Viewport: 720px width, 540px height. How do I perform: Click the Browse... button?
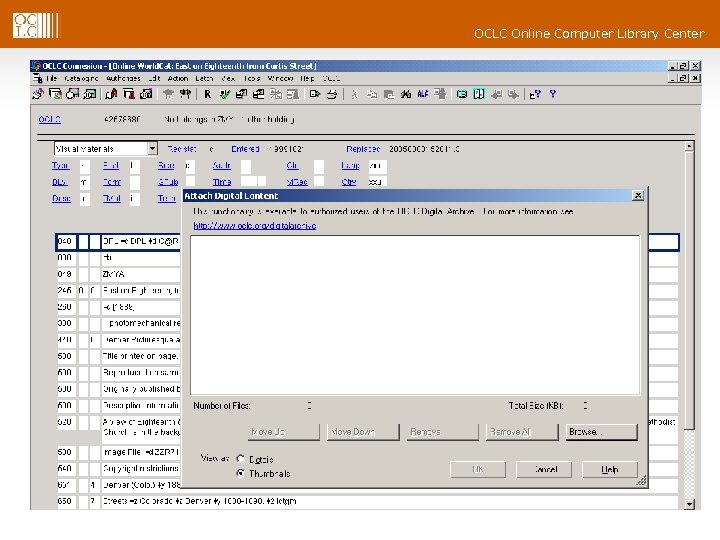[602, 432]
